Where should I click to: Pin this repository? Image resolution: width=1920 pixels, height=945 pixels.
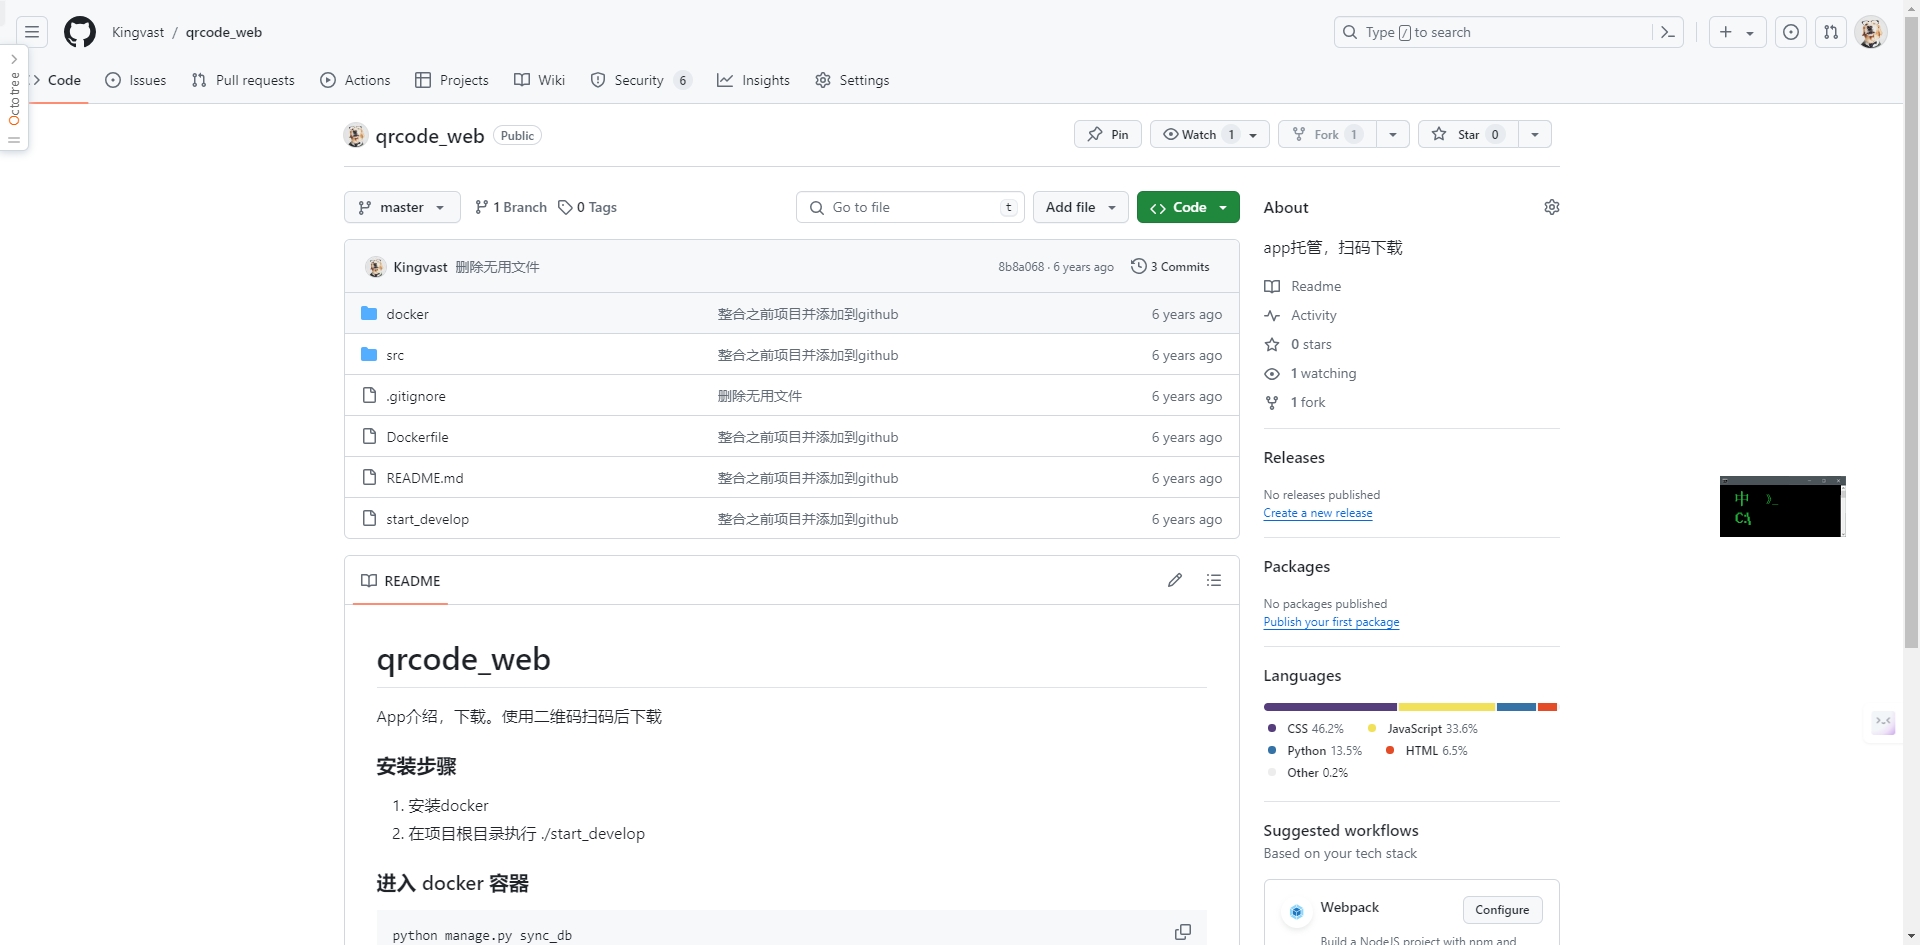tap(1108, 134)
